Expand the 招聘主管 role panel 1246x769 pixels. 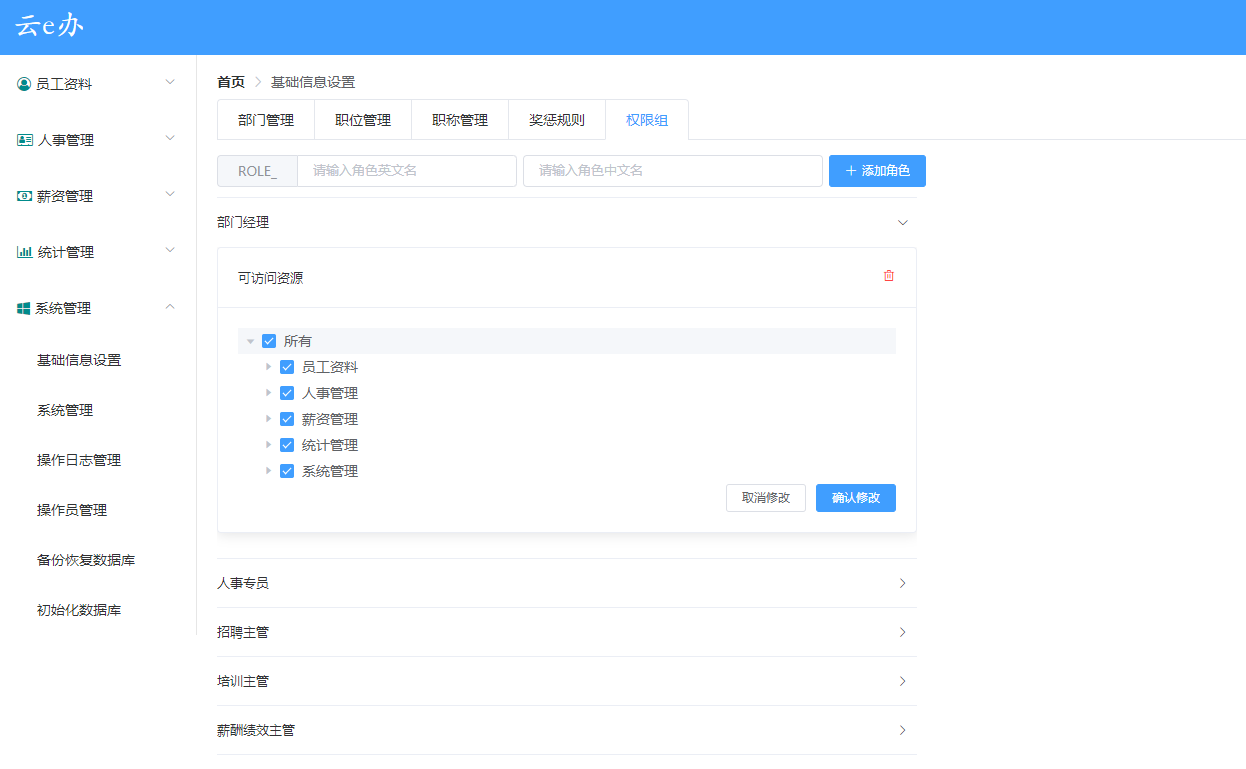(x=566, y=632)
